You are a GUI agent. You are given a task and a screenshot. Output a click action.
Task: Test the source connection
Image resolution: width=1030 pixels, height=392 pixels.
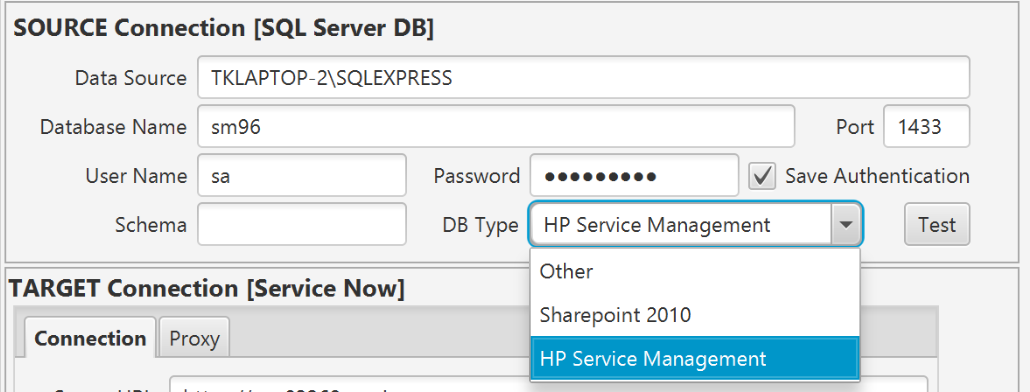(x=937, y=225)
